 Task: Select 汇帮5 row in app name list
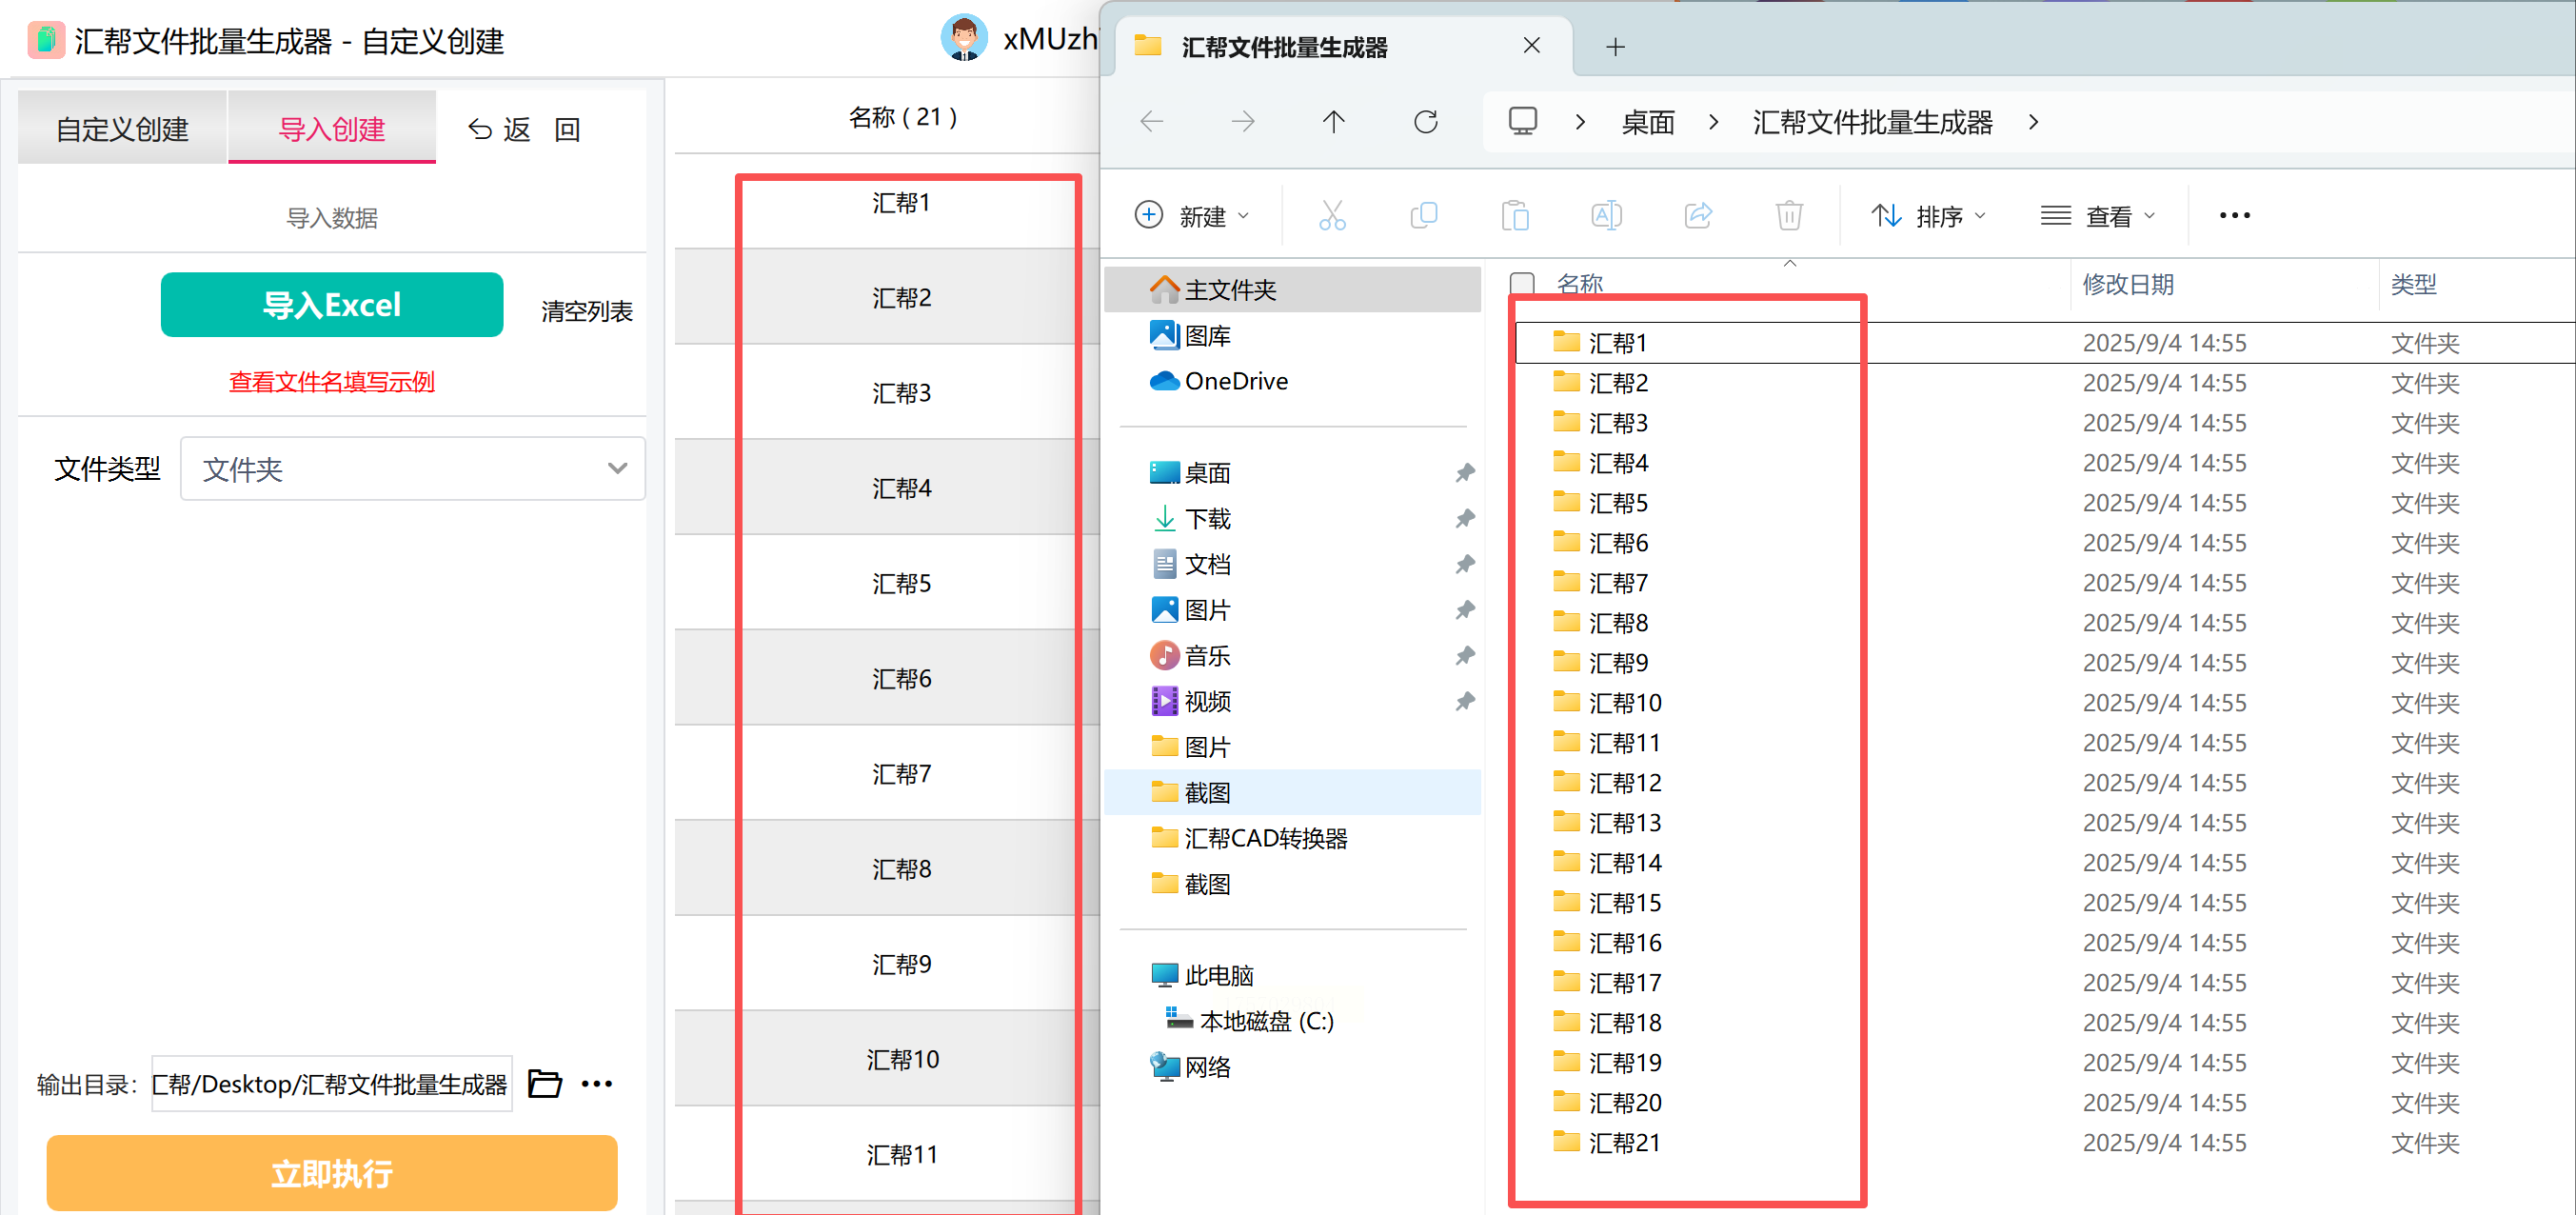click(x=888, y=583)
